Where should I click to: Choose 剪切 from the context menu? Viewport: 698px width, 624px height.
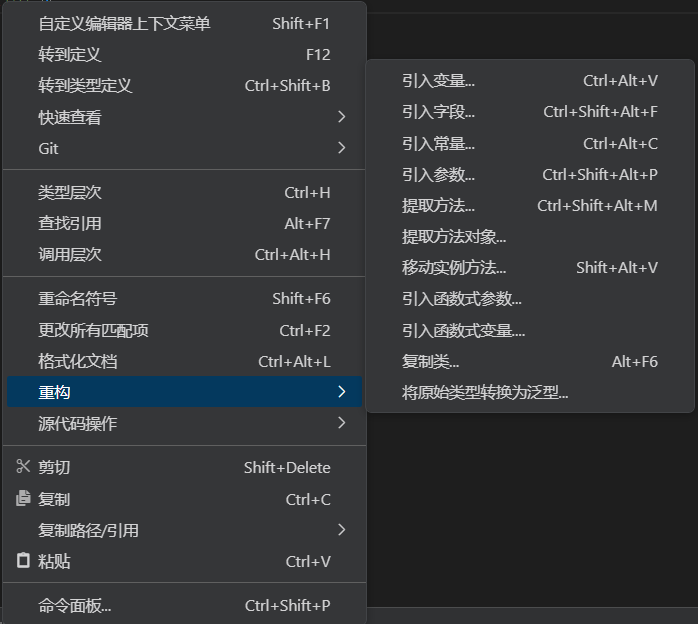pos(184,467)
